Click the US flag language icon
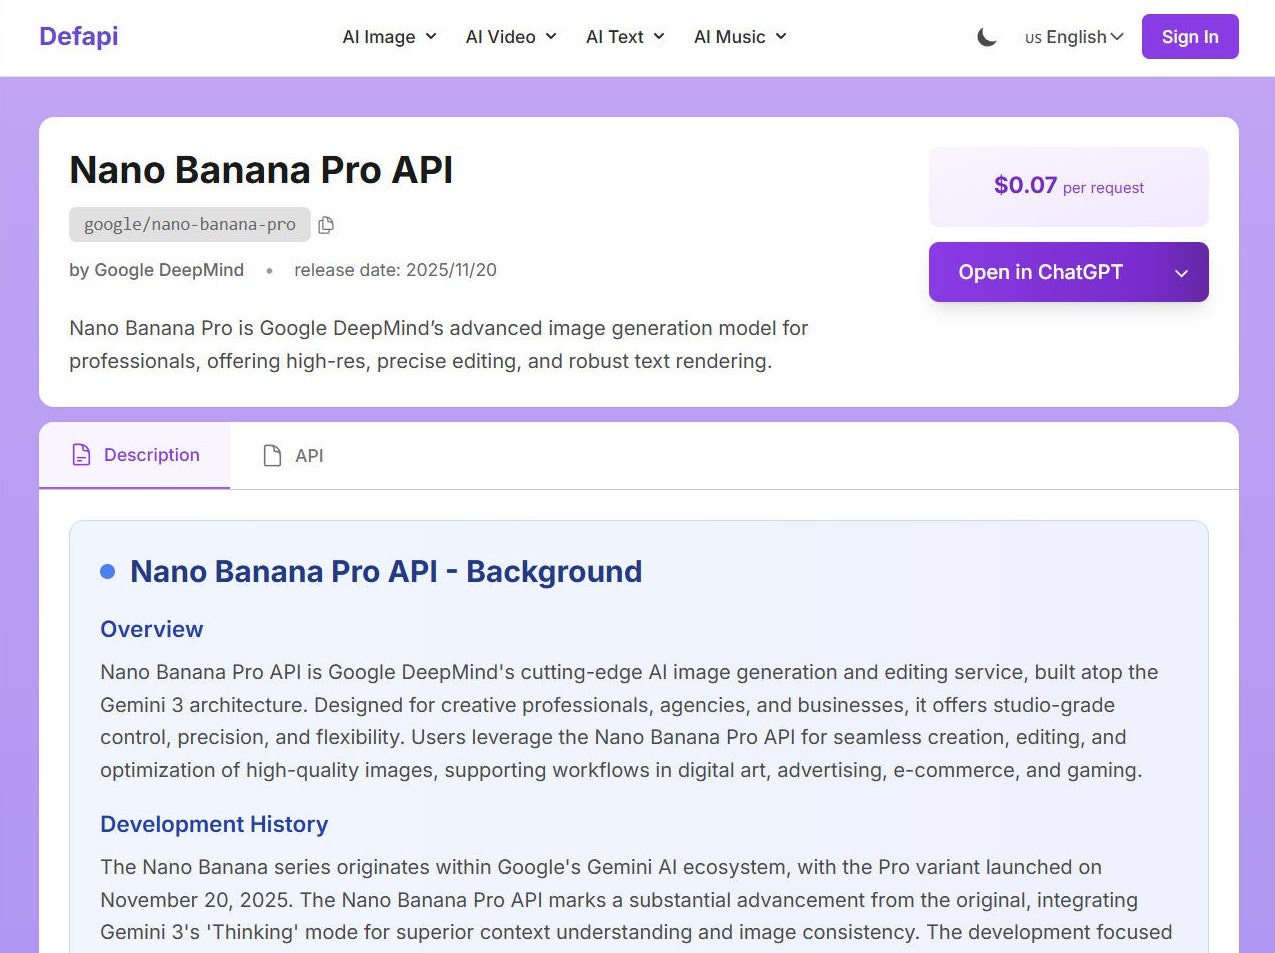1275x953 pixels. click(x=1032, y=38)
